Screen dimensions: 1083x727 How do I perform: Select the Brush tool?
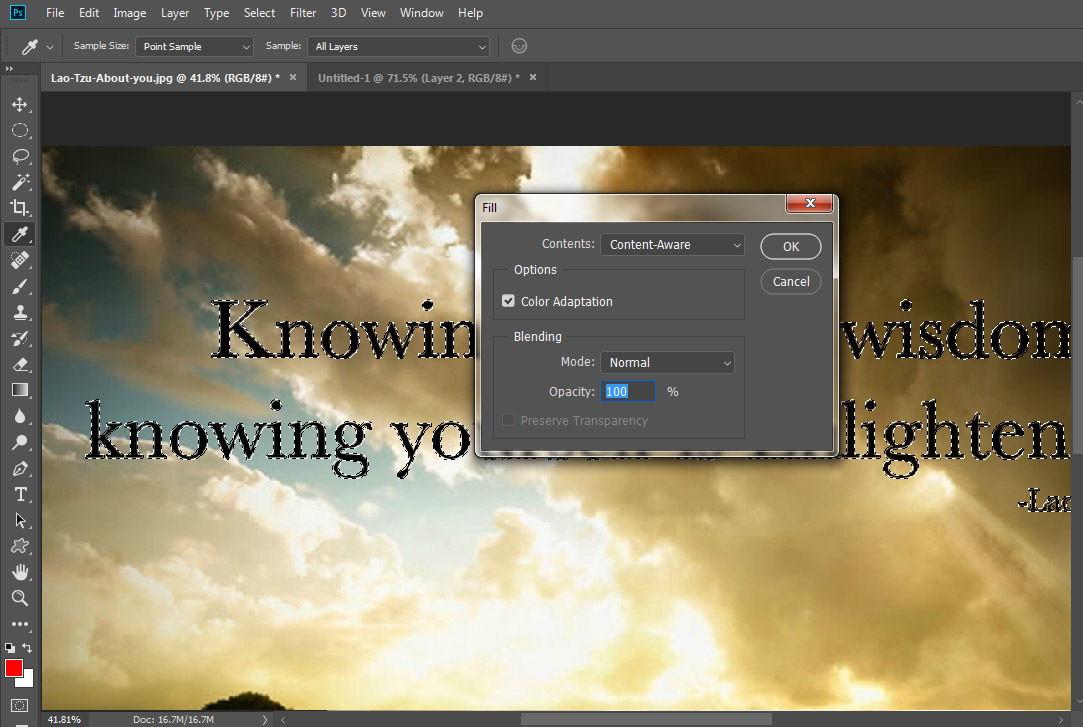coord(20,287)
